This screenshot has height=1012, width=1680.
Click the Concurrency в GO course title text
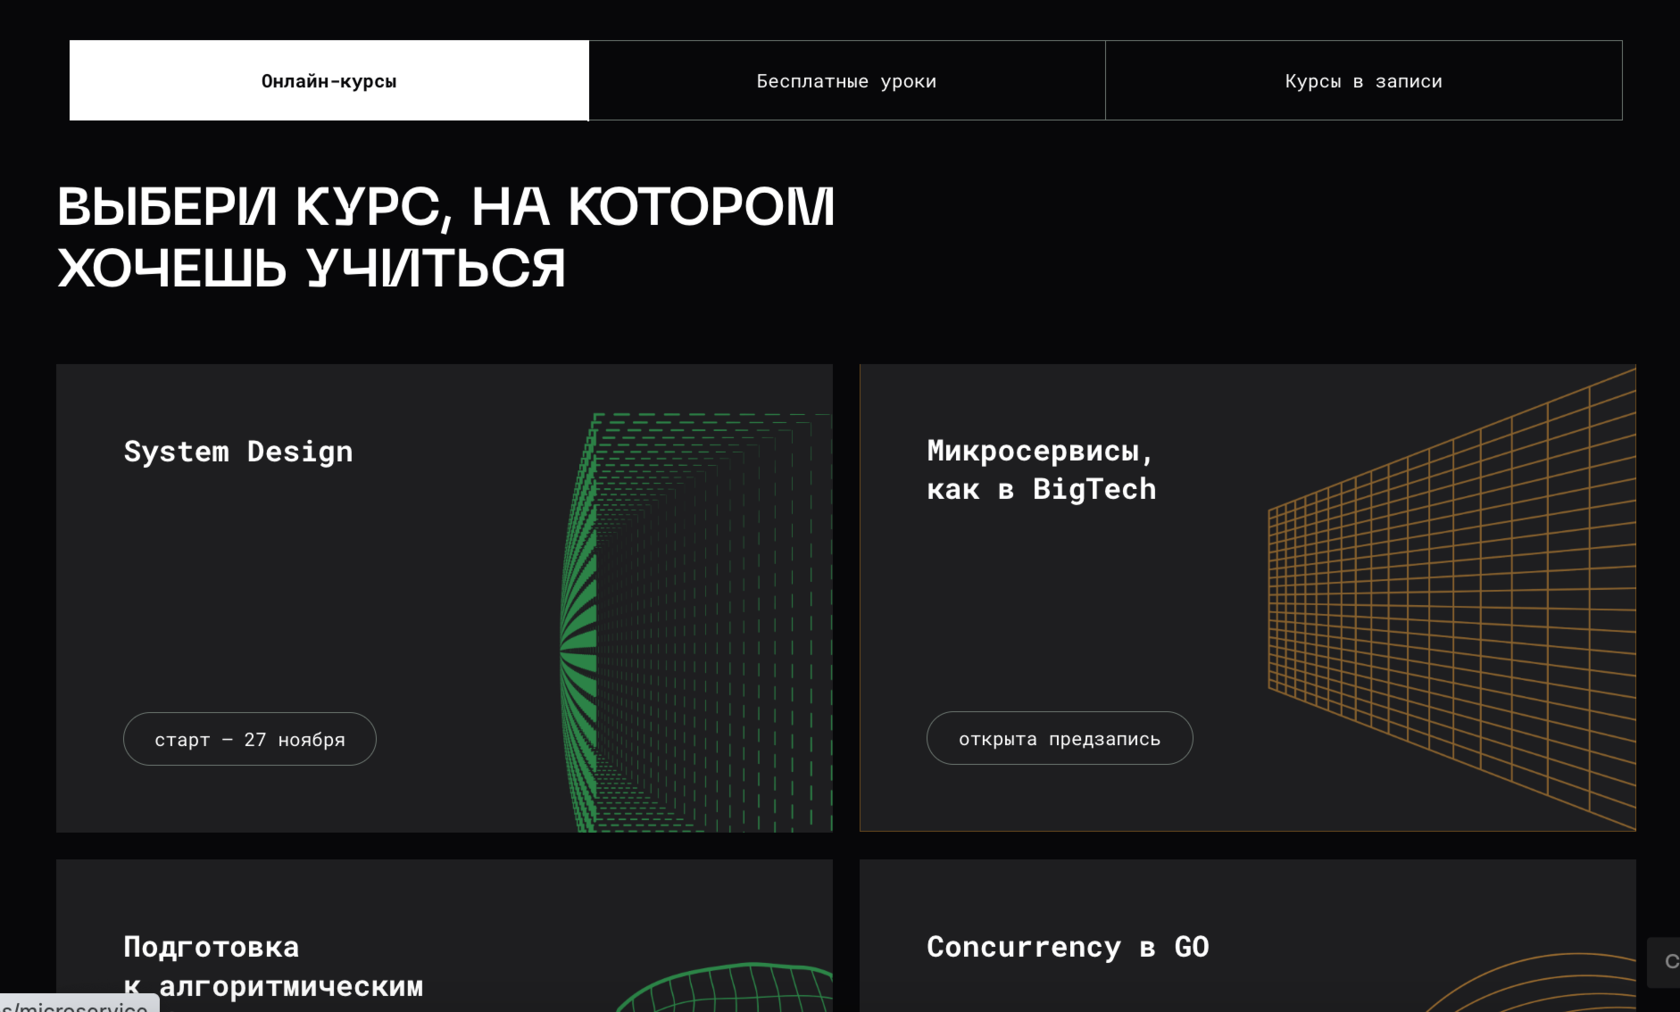coord(1067,946)
